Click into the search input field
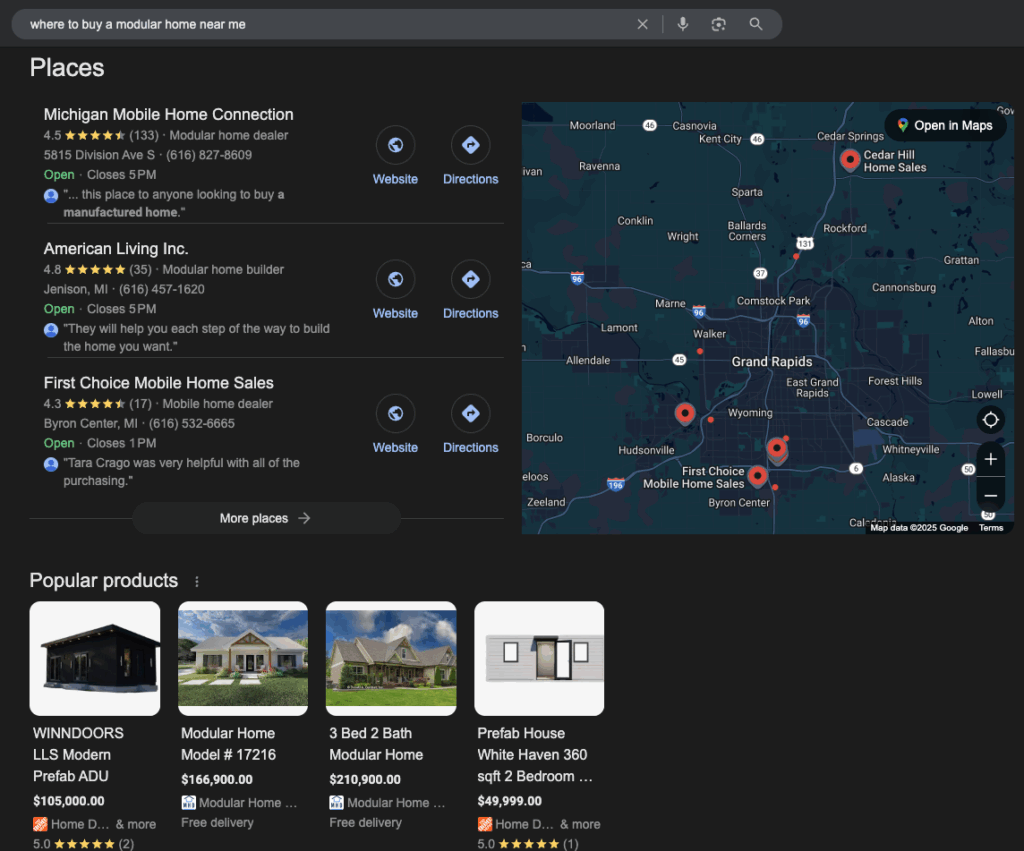The image size is (1024, 851). tap(320, 24)
